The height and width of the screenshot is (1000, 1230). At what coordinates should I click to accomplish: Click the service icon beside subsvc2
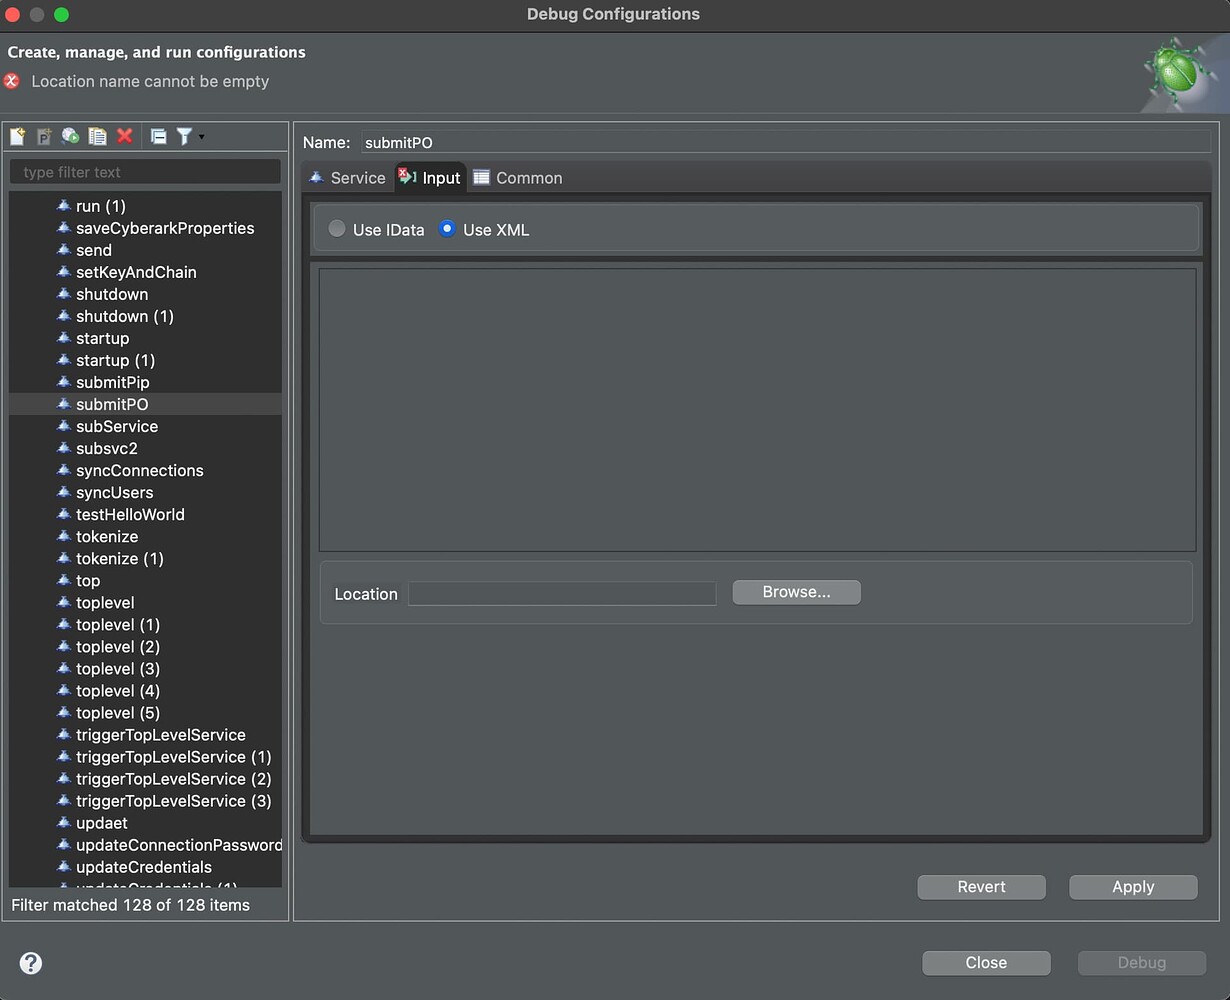click(64, 447)
